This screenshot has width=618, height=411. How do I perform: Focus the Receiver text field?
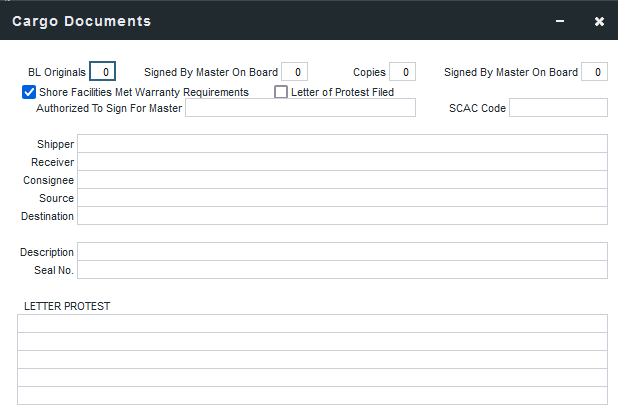342,162
